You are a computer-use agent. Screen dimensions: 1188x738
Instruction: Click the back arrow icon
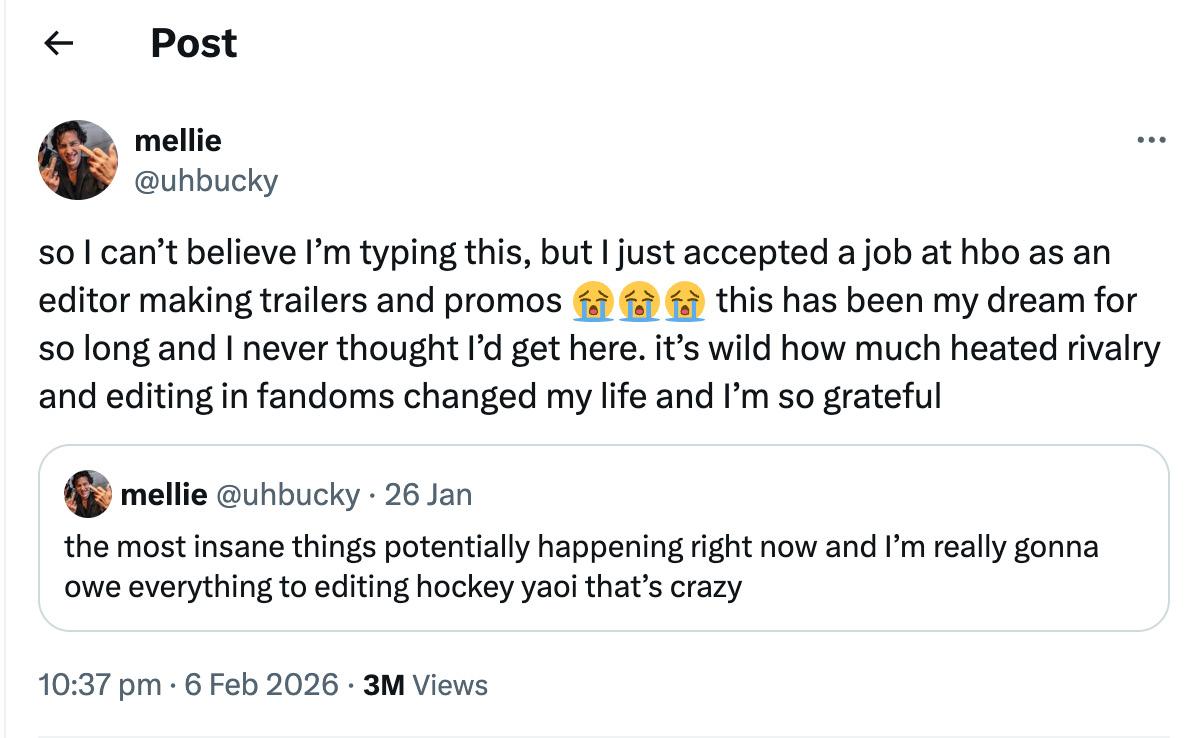coord(59,43)
